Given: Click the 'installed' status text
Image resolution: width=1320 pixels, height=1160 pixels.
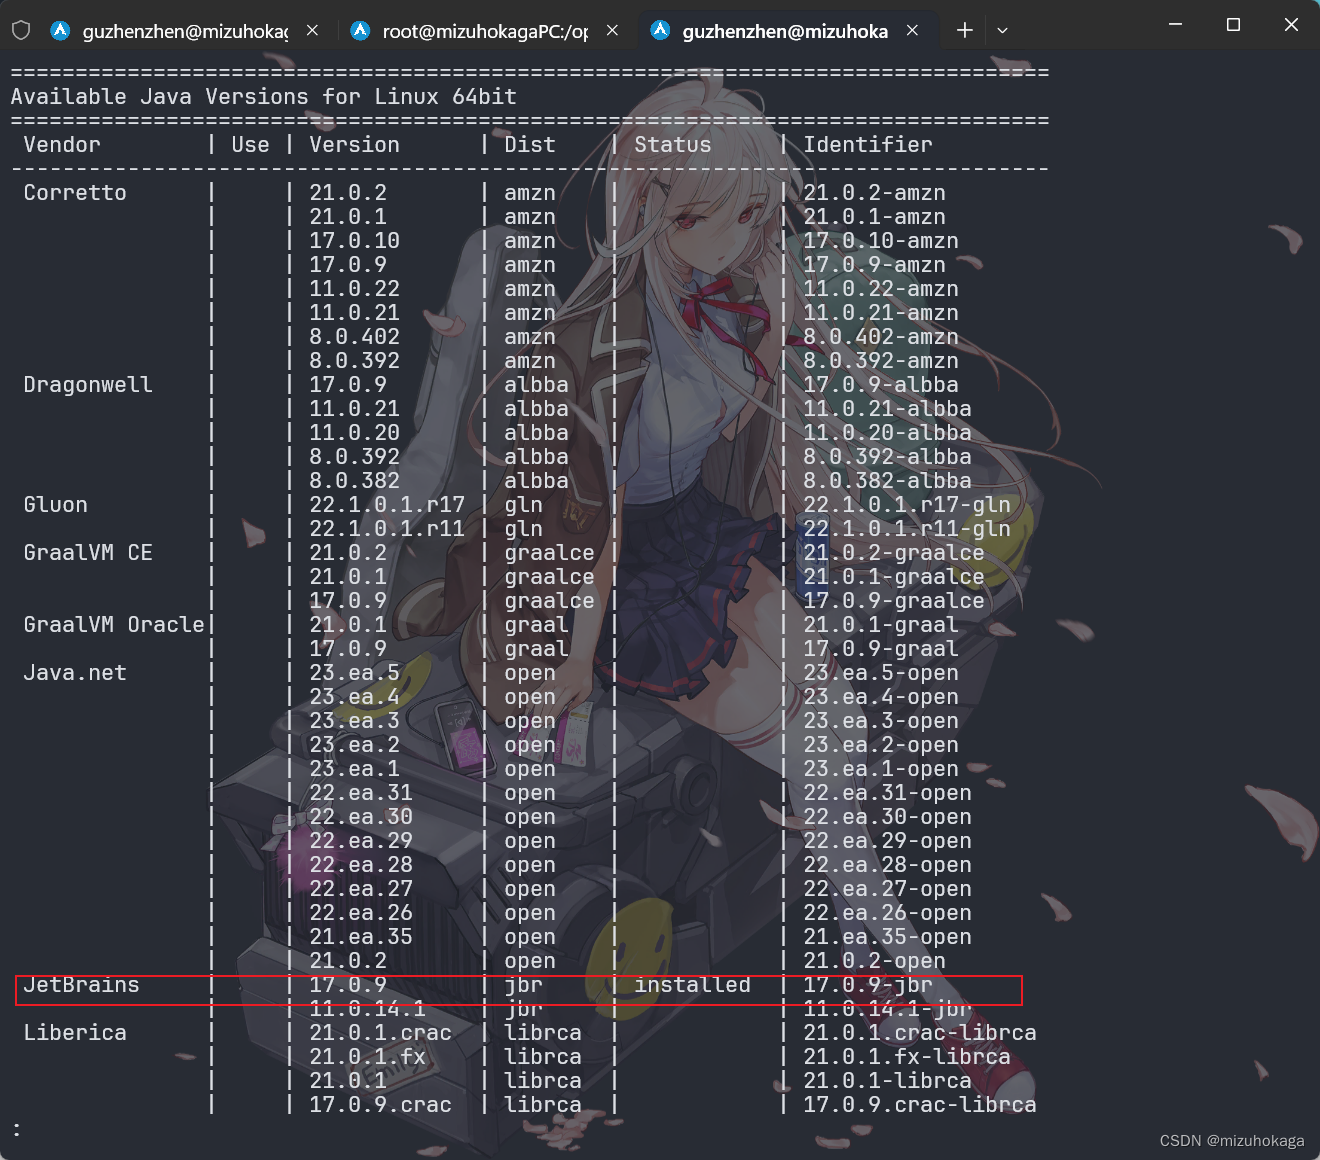Looking at the screenshot, I should click(x=693, y=985).
